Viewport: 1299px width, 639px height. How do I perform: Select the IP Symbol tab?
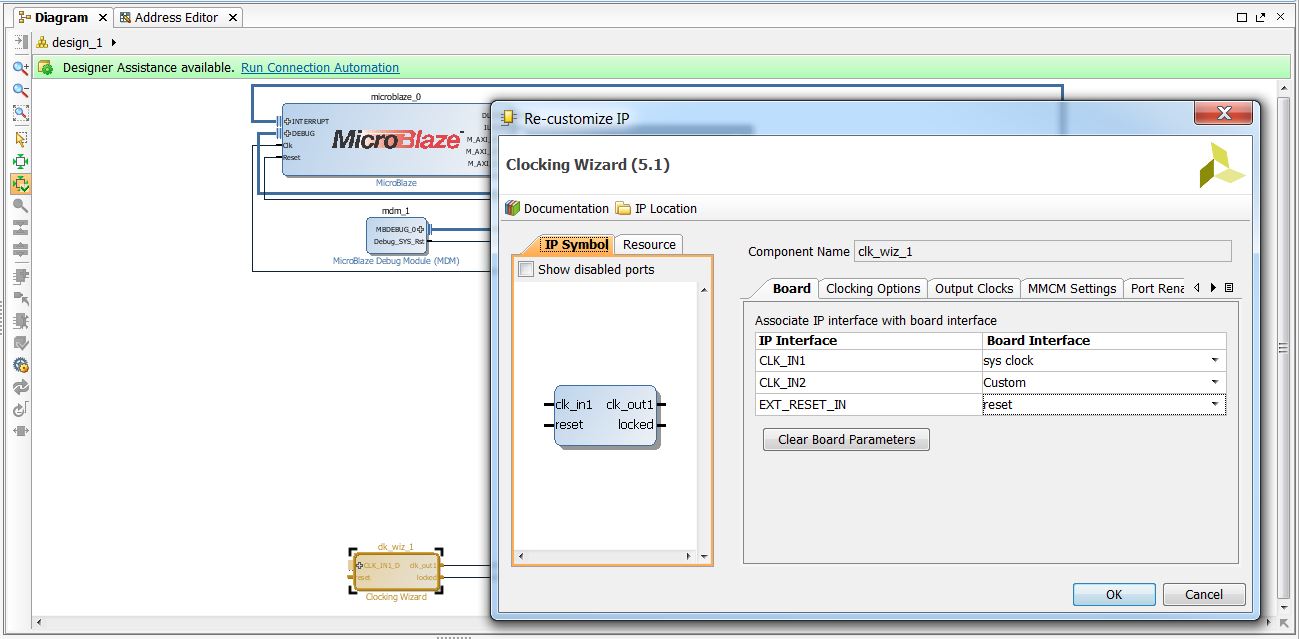tap(575, 244)
